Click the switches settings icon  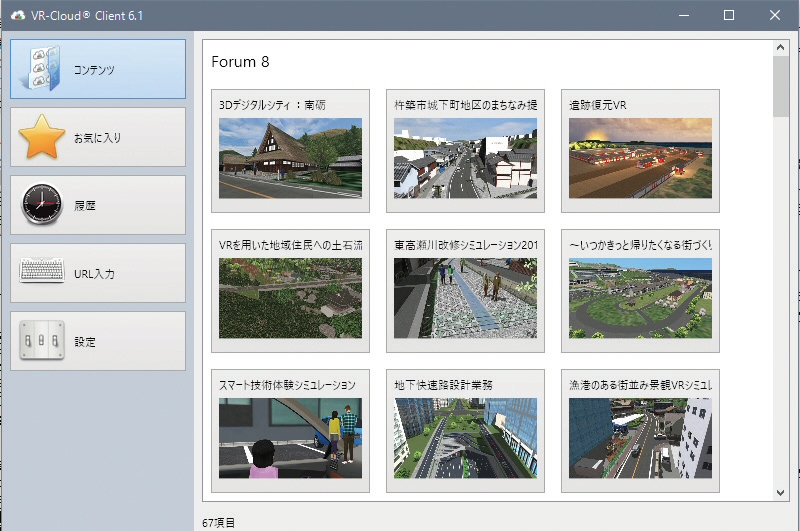pyautogui.click(x=42, y=340)
